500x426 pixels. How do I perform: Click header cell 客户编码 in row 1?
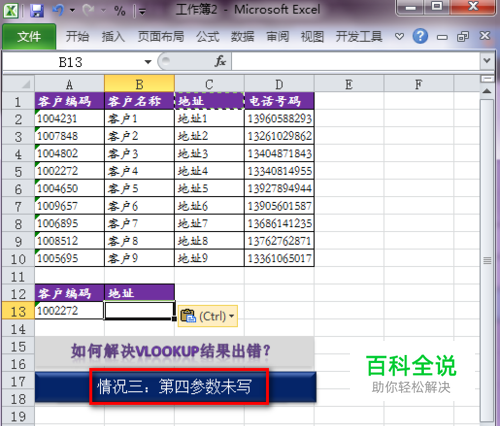pos(69,101)
